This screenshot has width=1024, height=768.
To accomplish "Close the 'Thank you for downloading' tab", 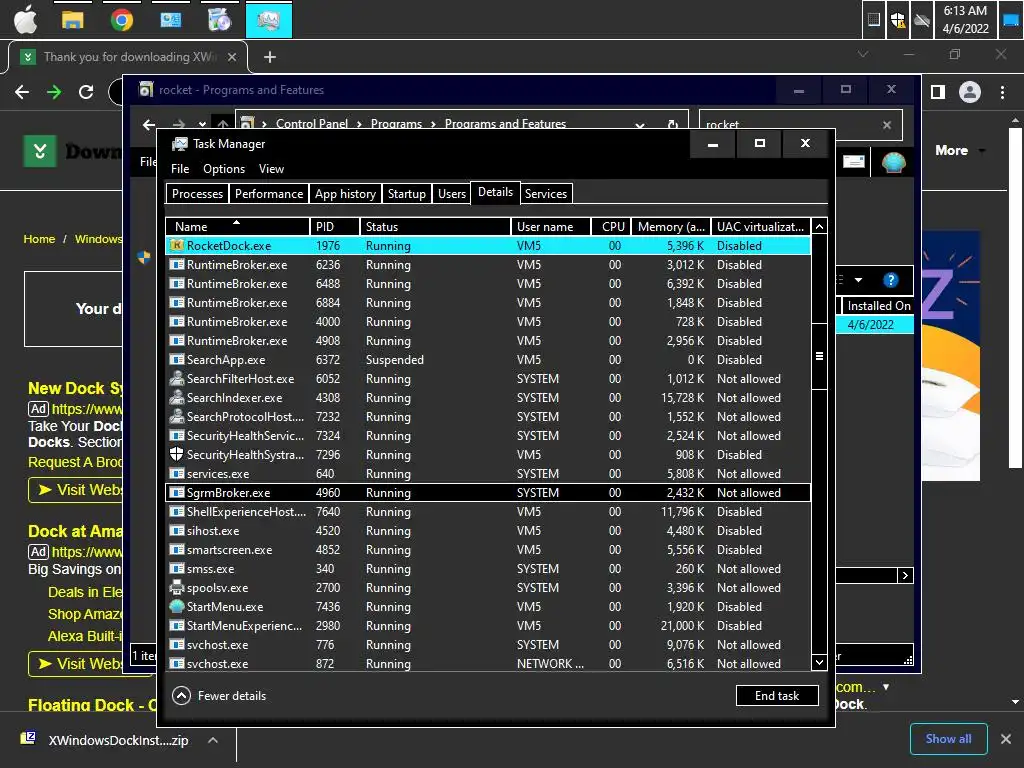I will (x=232, y=57).
